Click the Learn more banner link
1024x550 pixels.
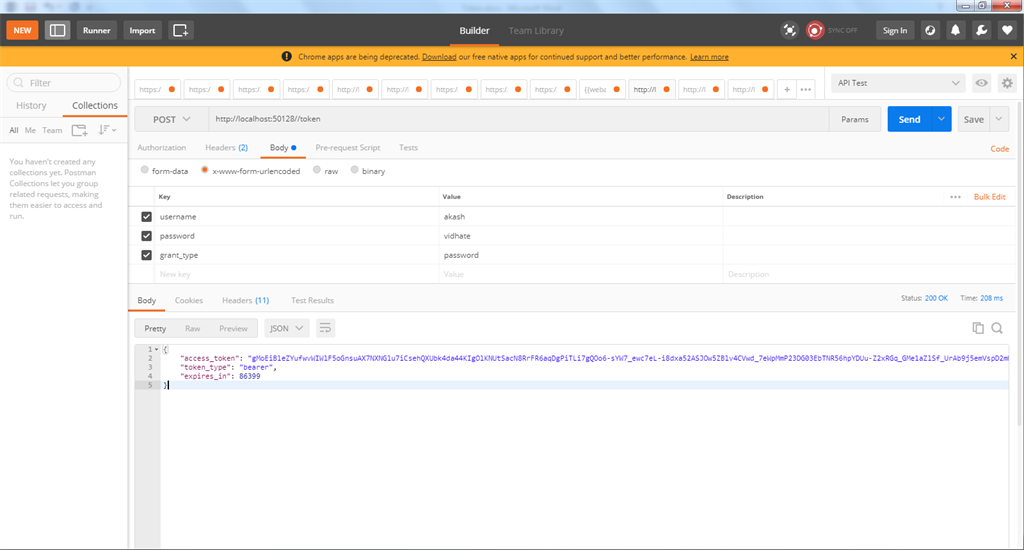[709, 57]
